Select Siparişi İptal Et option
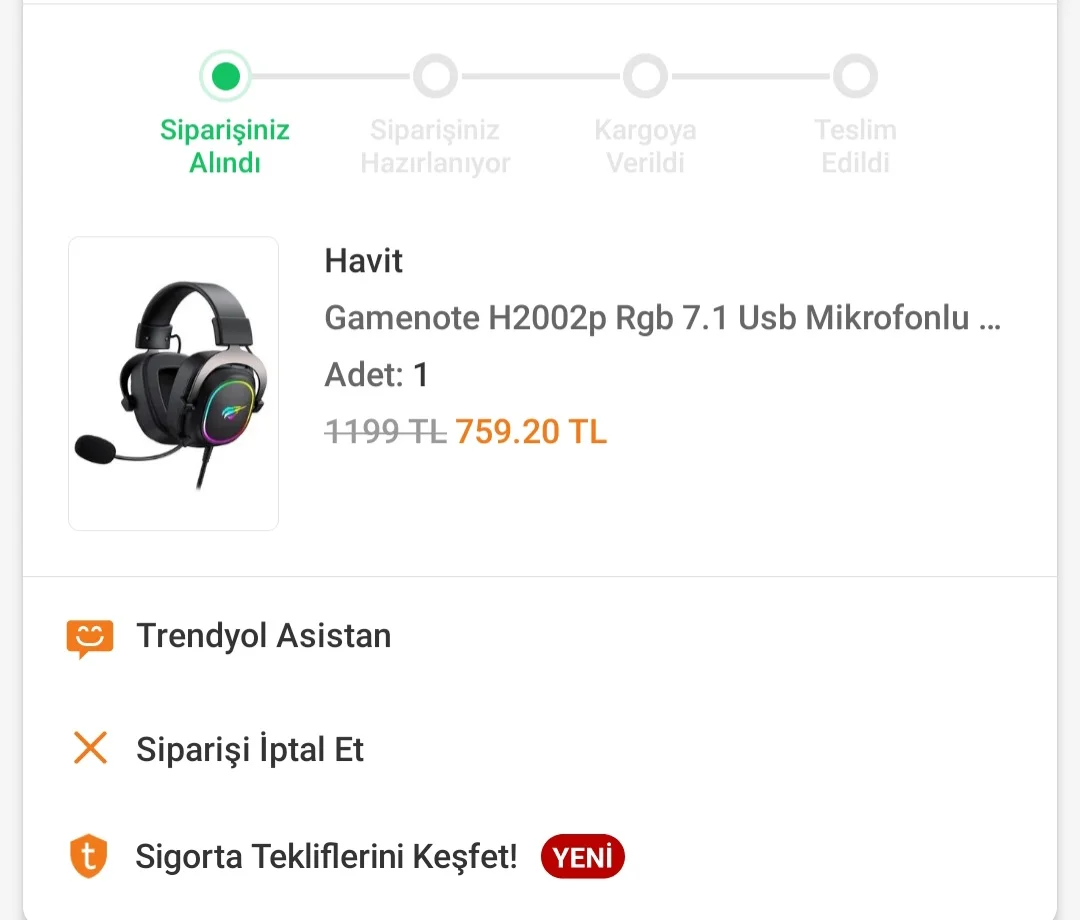The image size is (1080, 920). 250,749
